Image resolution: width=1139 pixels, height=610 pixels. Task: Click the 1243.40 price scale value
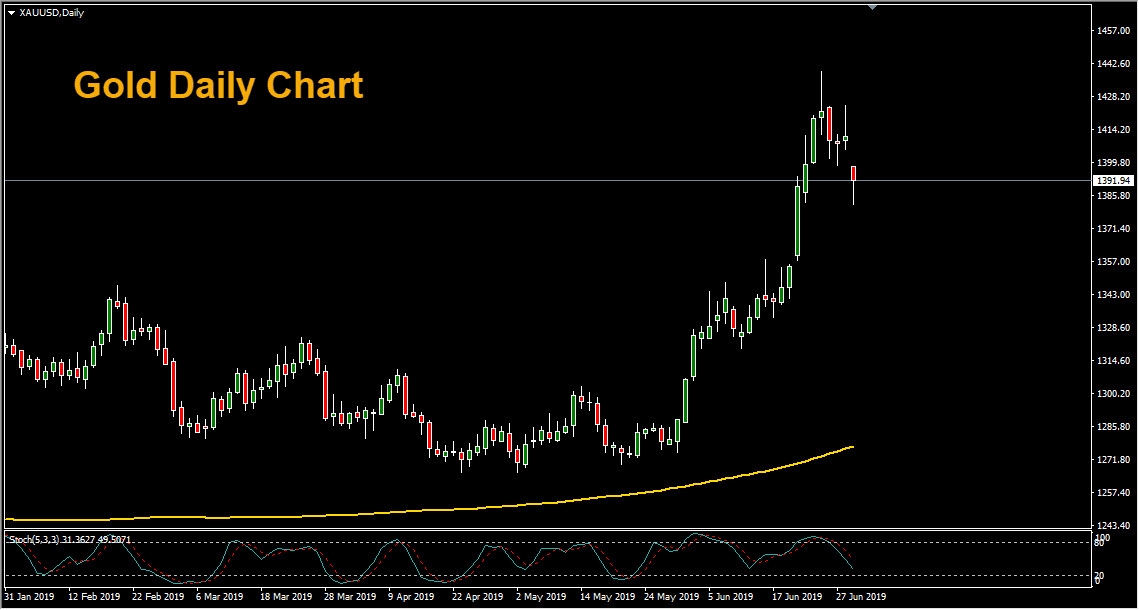click(1113, 525)
